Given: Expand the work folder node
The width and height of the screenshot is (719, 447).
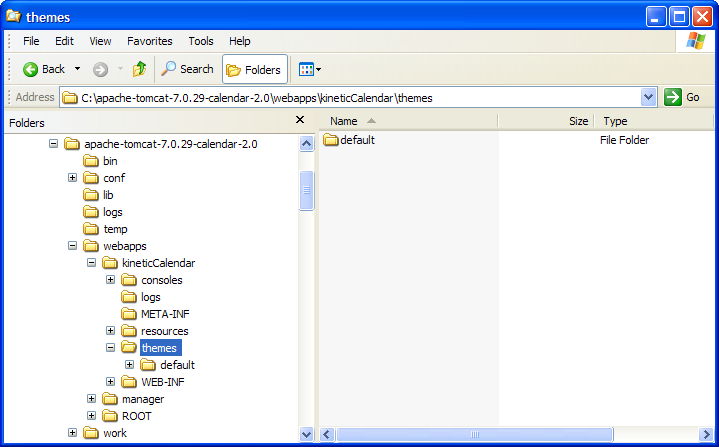Looking at the screenshot, I should coord(72,433).
